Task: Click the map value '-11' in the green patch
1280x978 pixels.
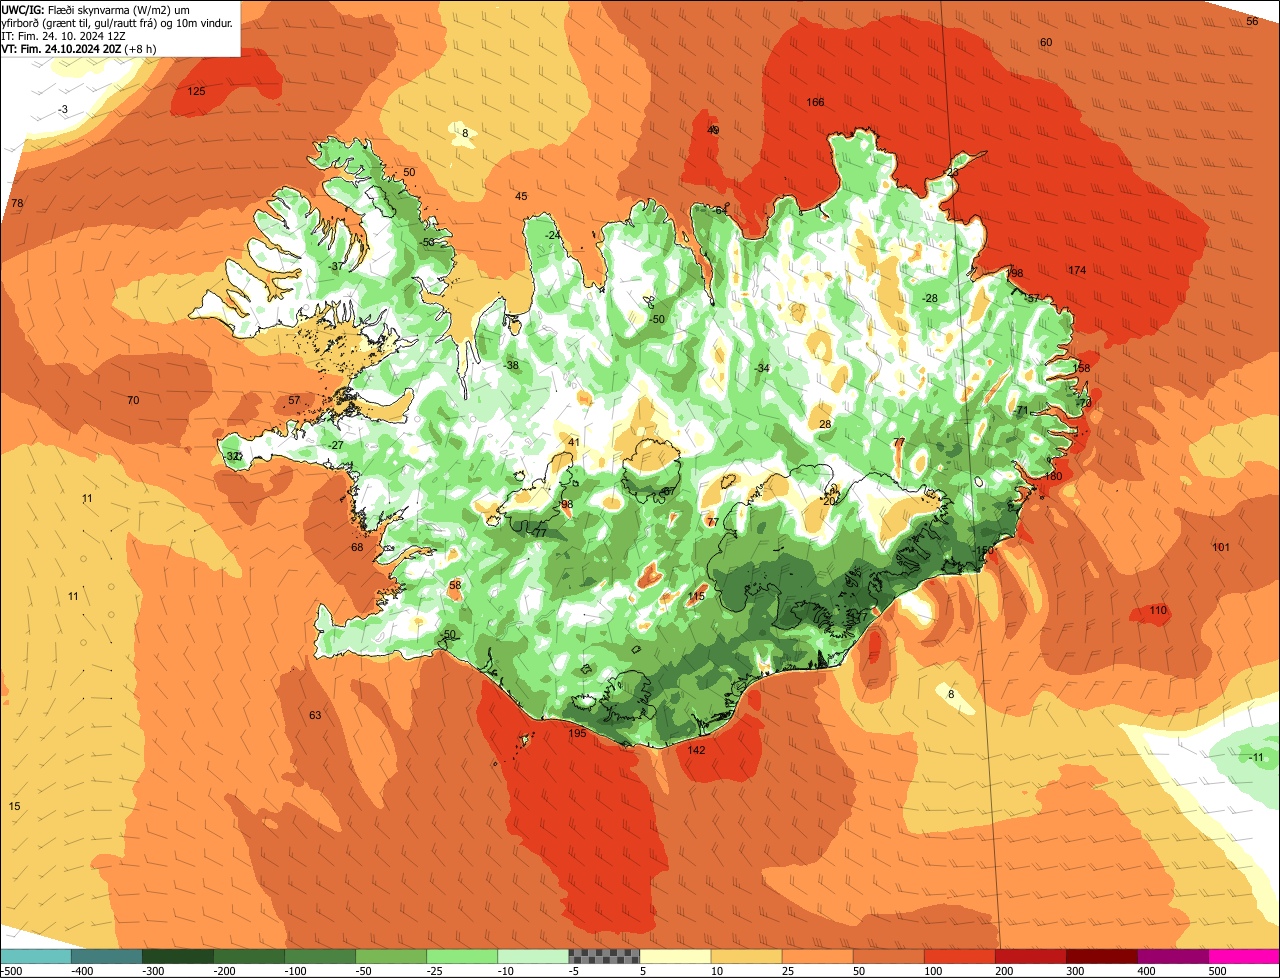Action: pos(1257,757)
